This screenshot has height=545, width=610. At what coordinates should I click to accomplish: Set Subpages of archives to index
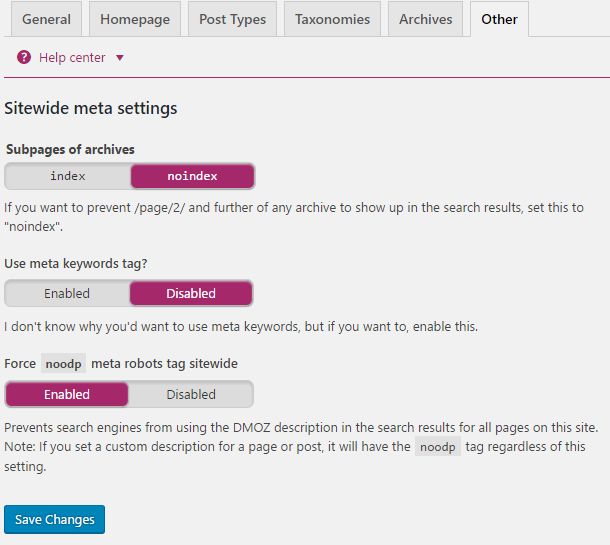tap(68, 176)
